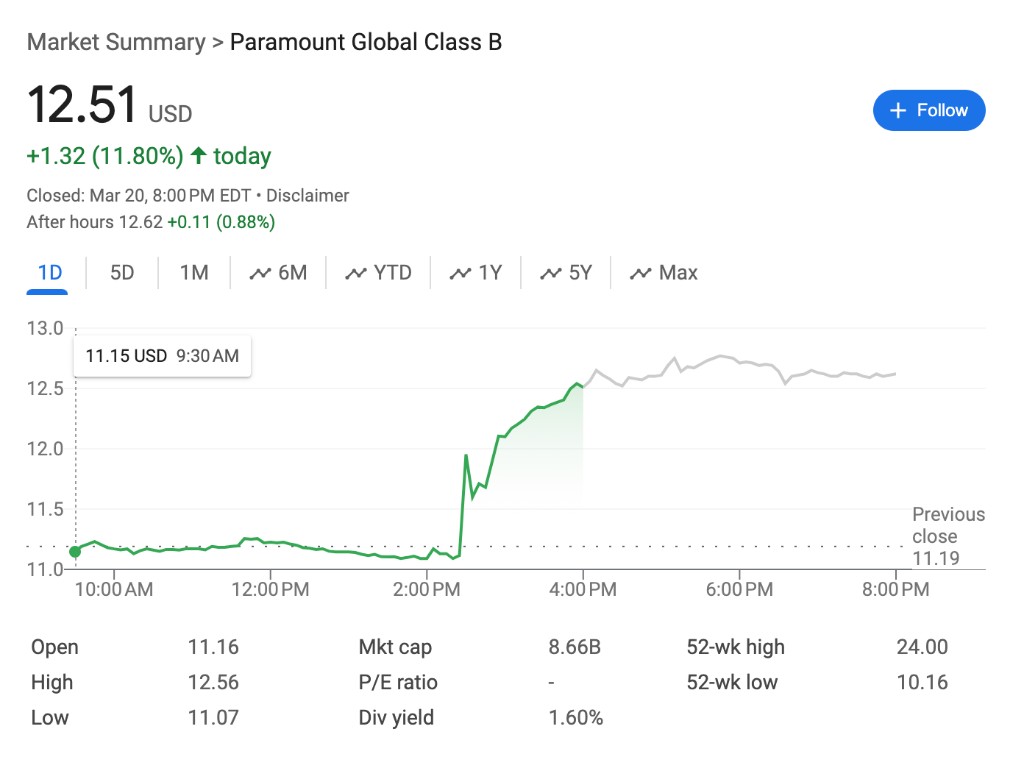Click the green dot marker at 9:30 AM
Viewport: 1024px width, 757px height.
[x=75, y=551]
